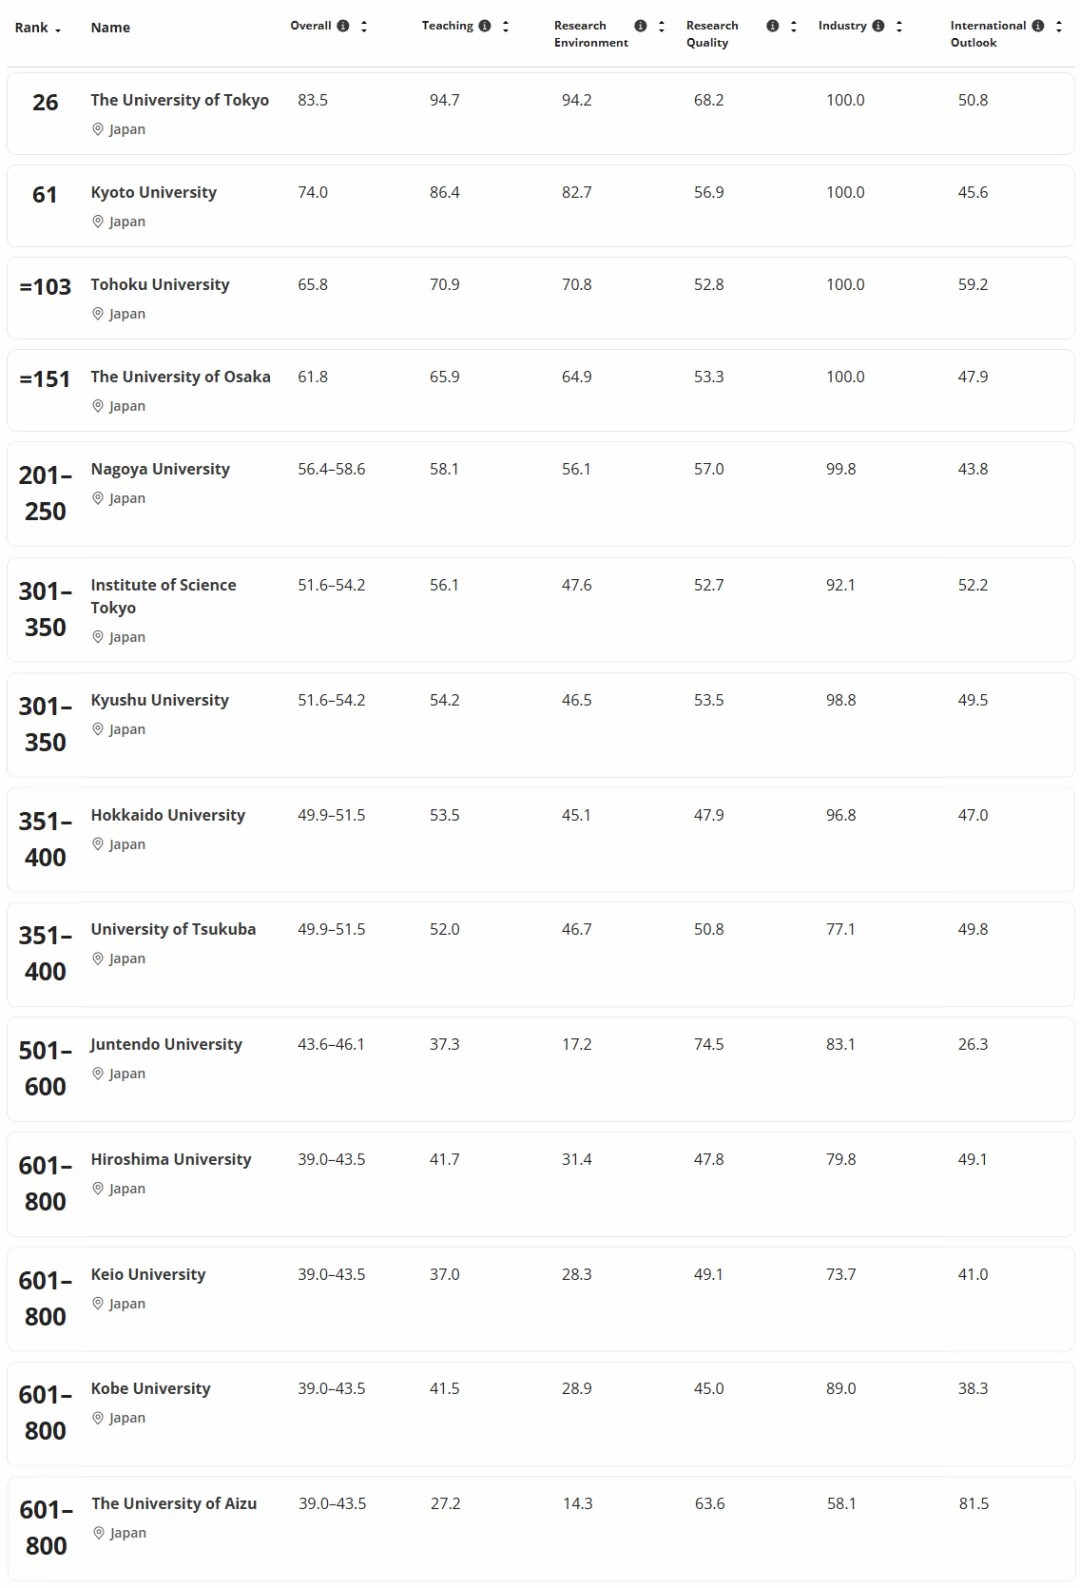Click the Research Quality info icon
The height and width of the screenshot is (1588, 1080).
[773, 26]
